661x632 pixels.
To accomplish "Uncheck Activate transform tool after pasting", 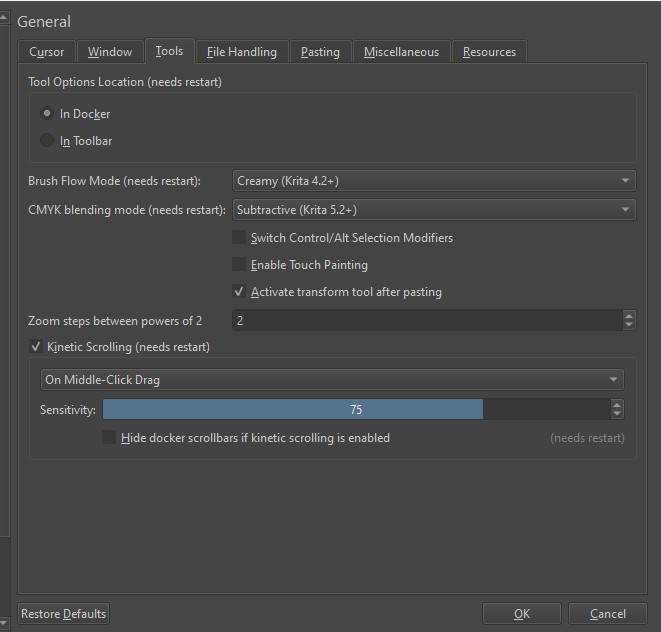I will [239, 292].
